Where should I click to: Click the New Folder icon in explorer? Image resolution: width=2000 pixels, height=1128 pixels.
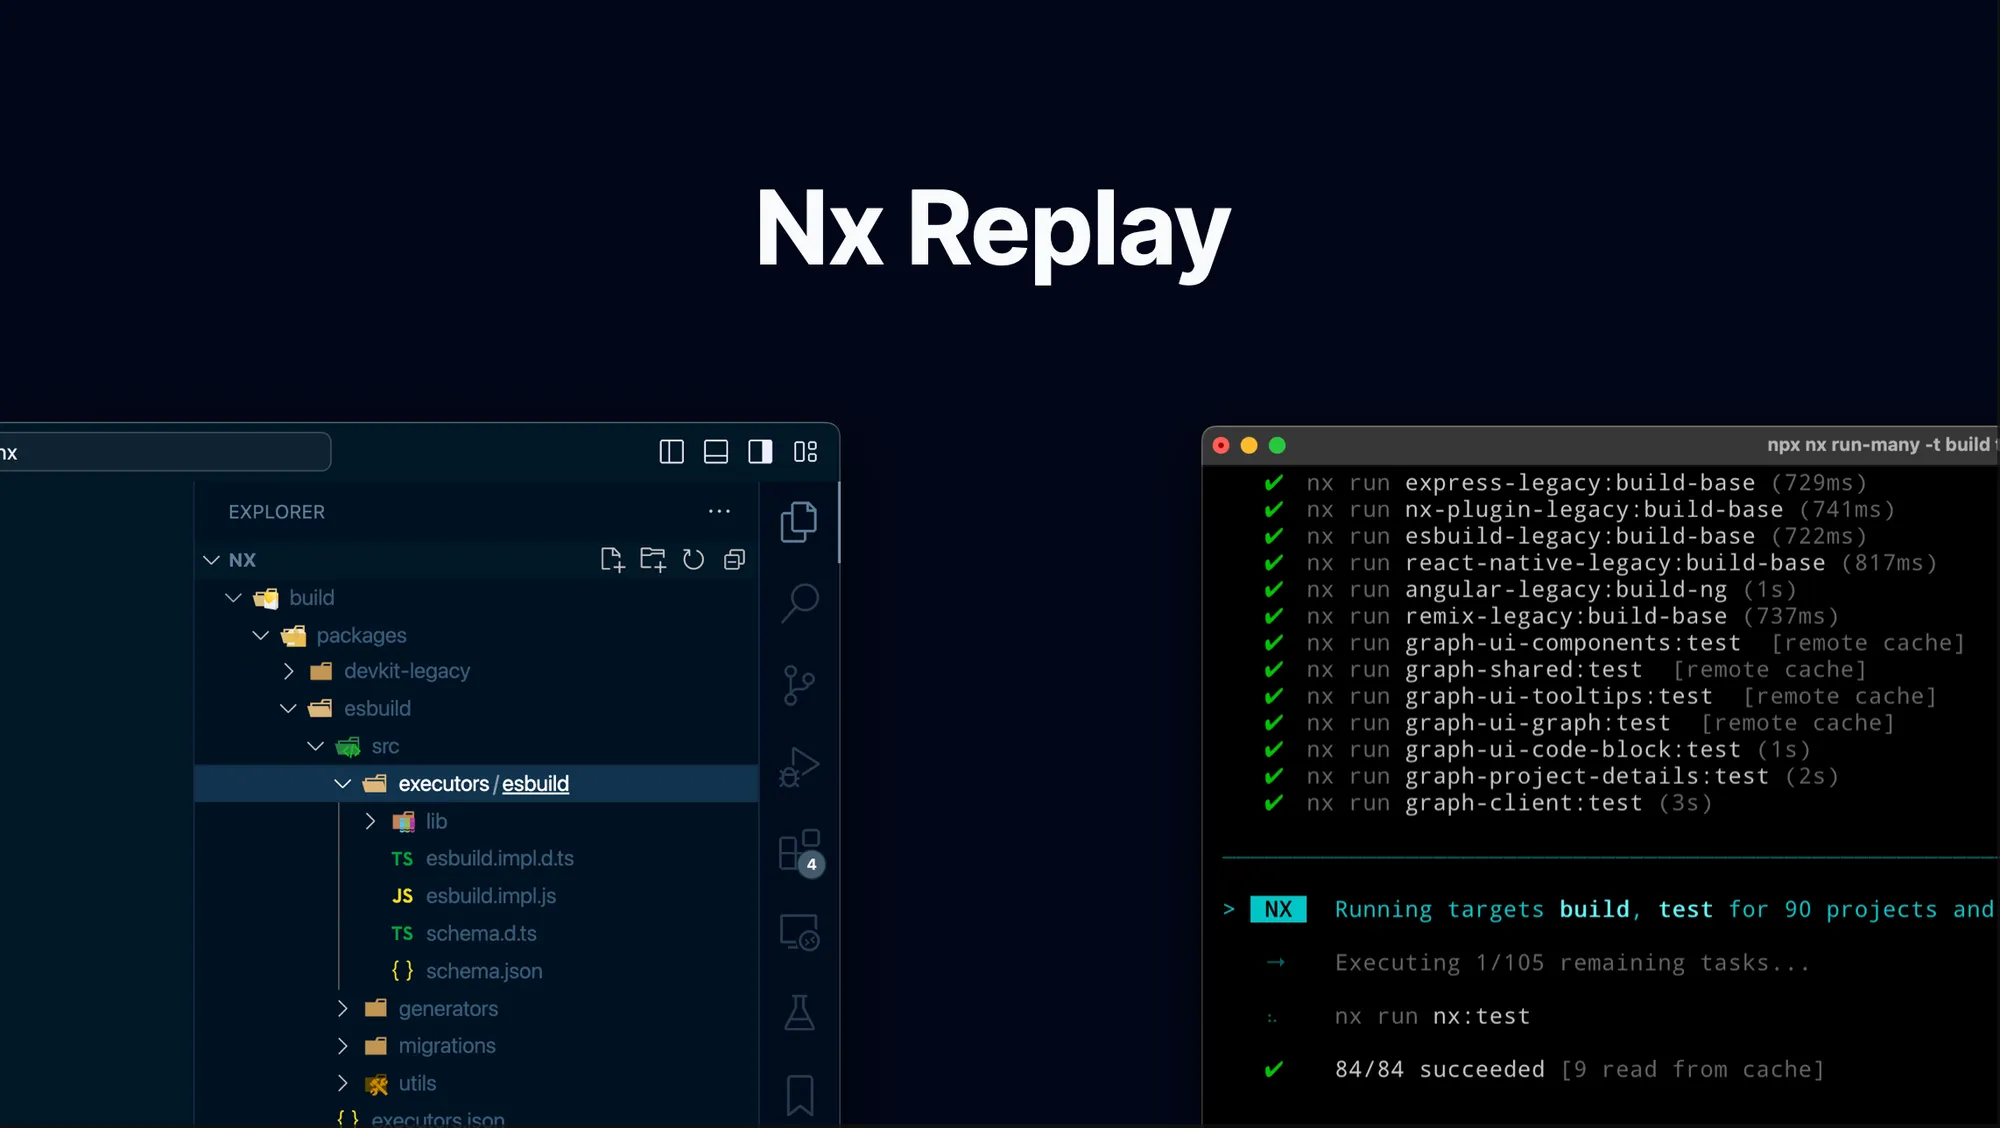click(x=653, y=560)
